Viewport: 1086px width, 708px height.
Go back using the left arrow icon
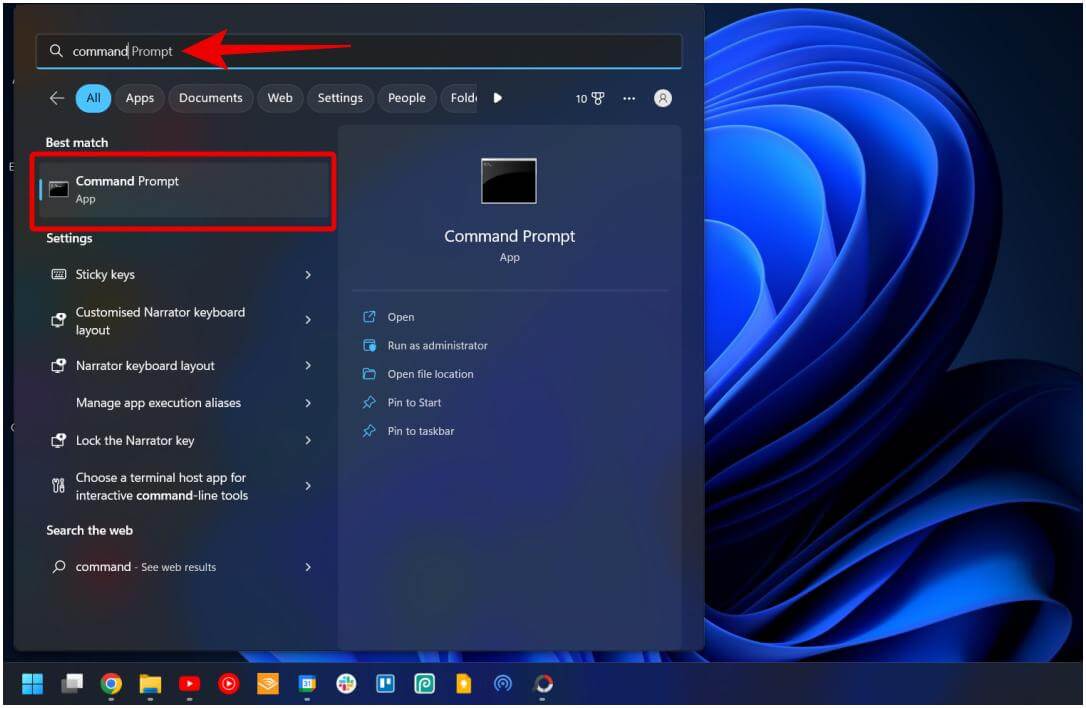click(57, 98)
